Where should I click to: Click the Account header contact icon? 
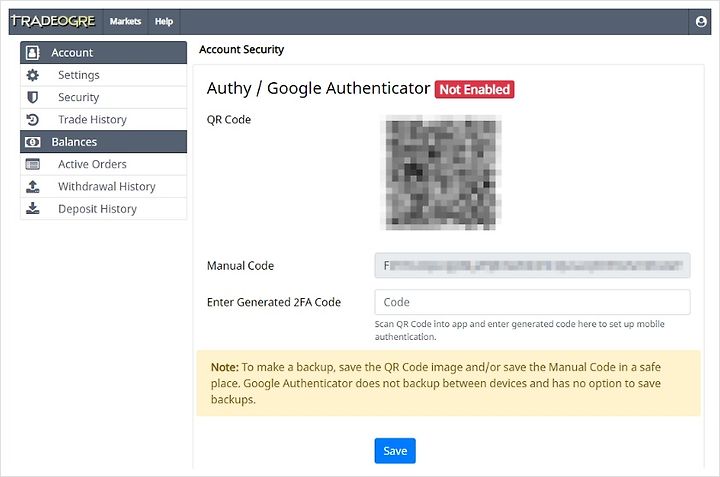(x=33, y=53)
